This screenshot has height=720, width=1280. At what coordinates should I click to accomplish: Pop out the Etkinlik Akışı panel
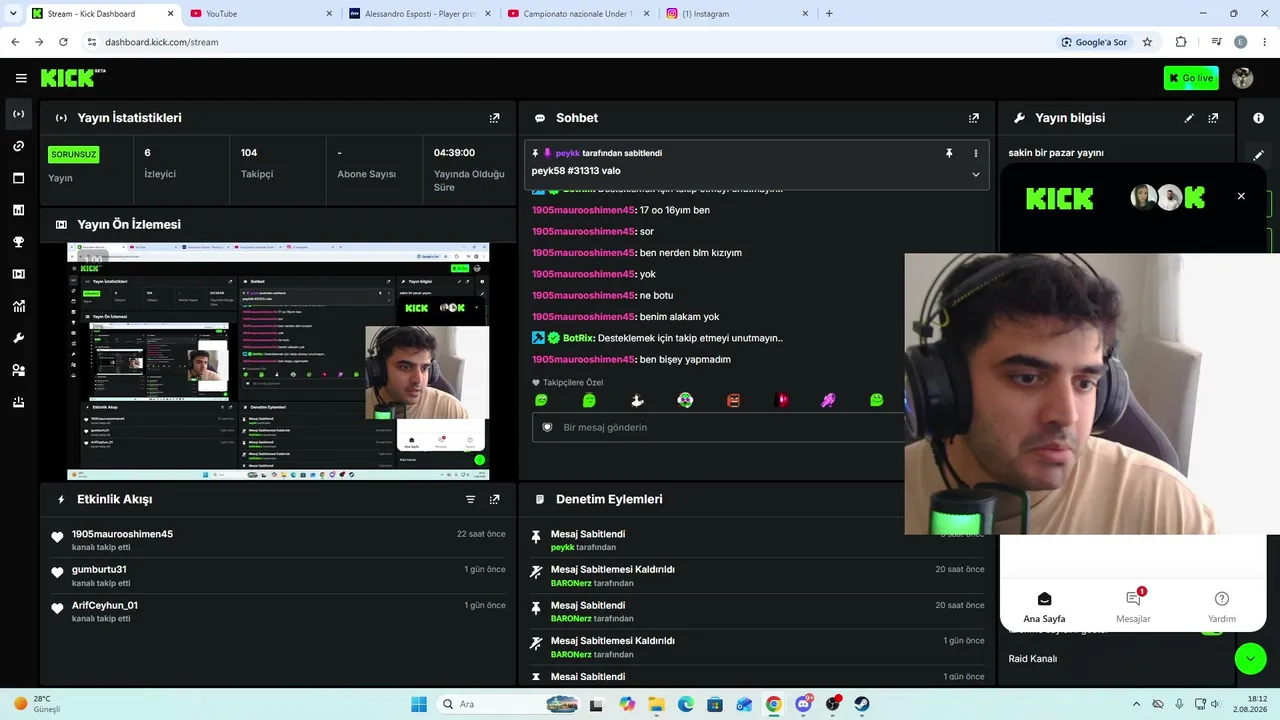pos(494,499)
